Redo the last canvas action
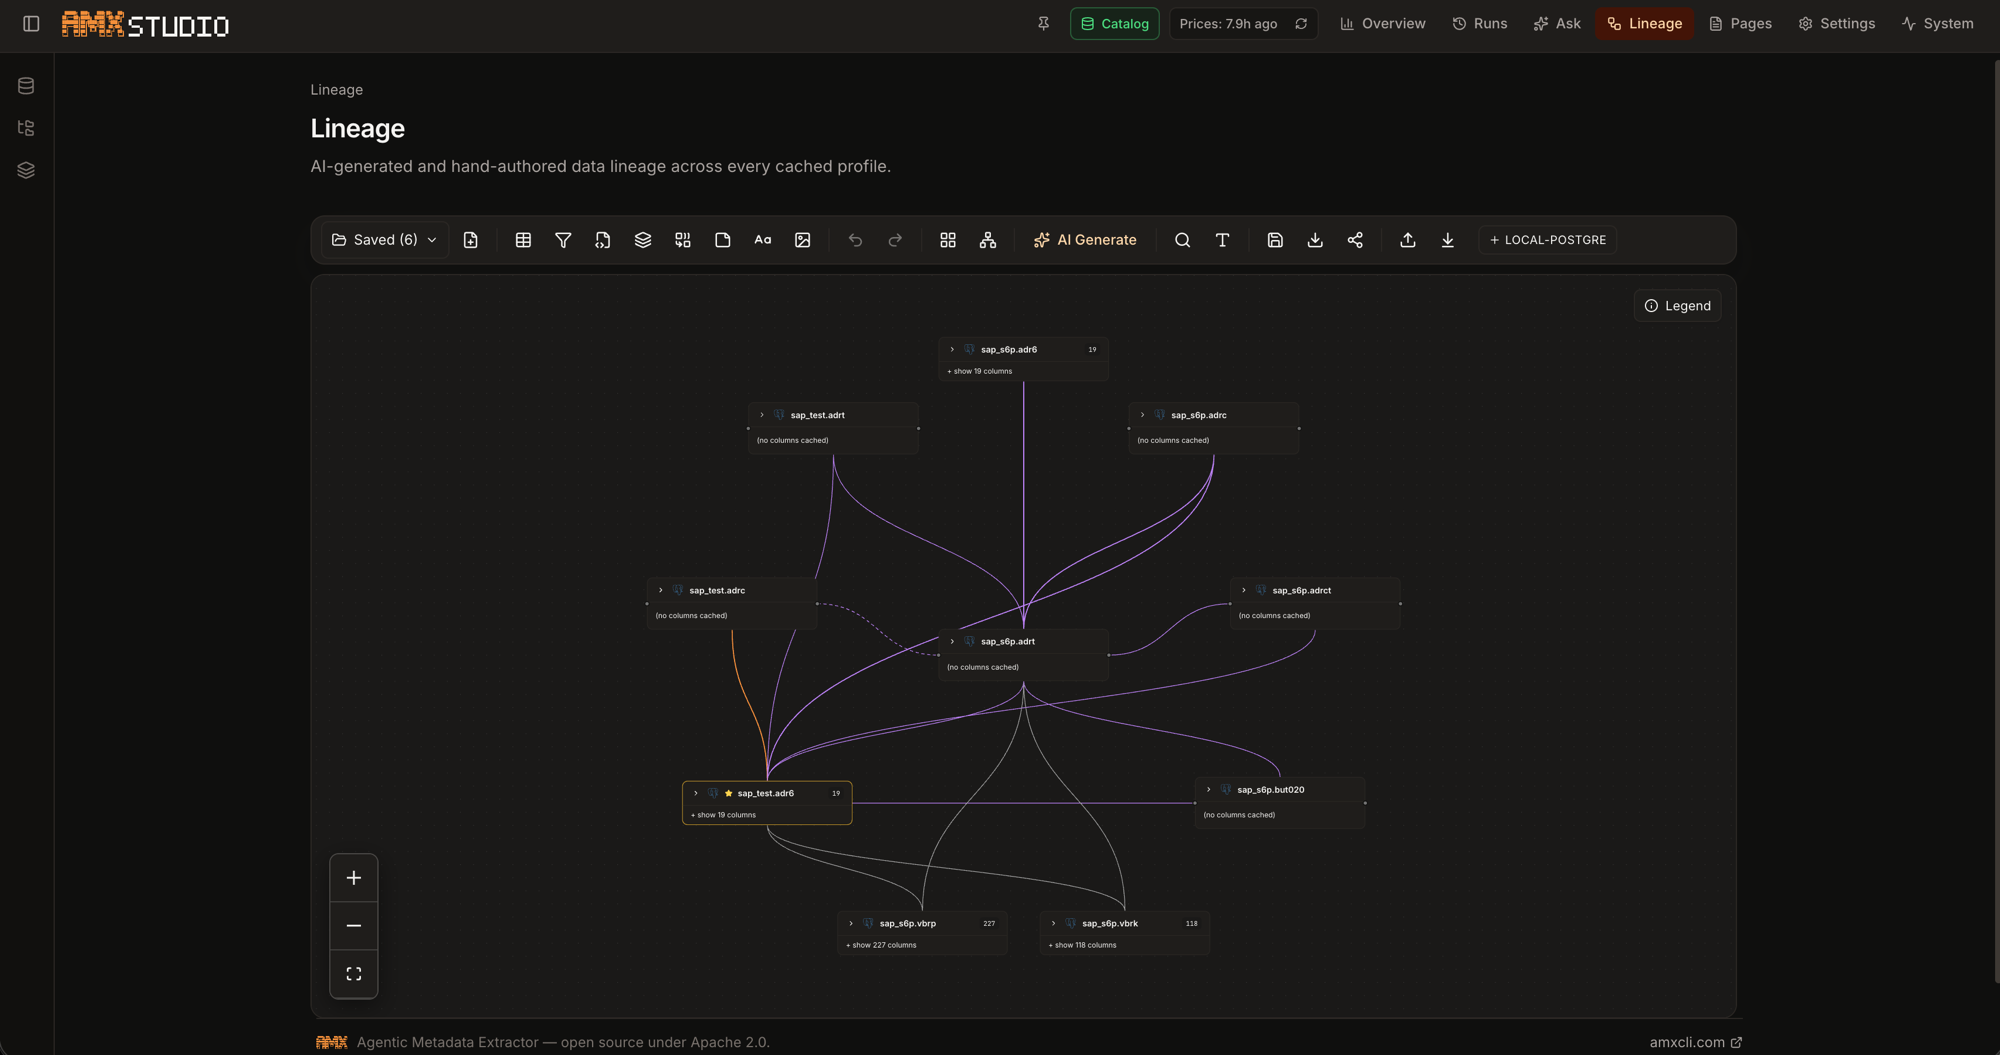 click(895, 240)
